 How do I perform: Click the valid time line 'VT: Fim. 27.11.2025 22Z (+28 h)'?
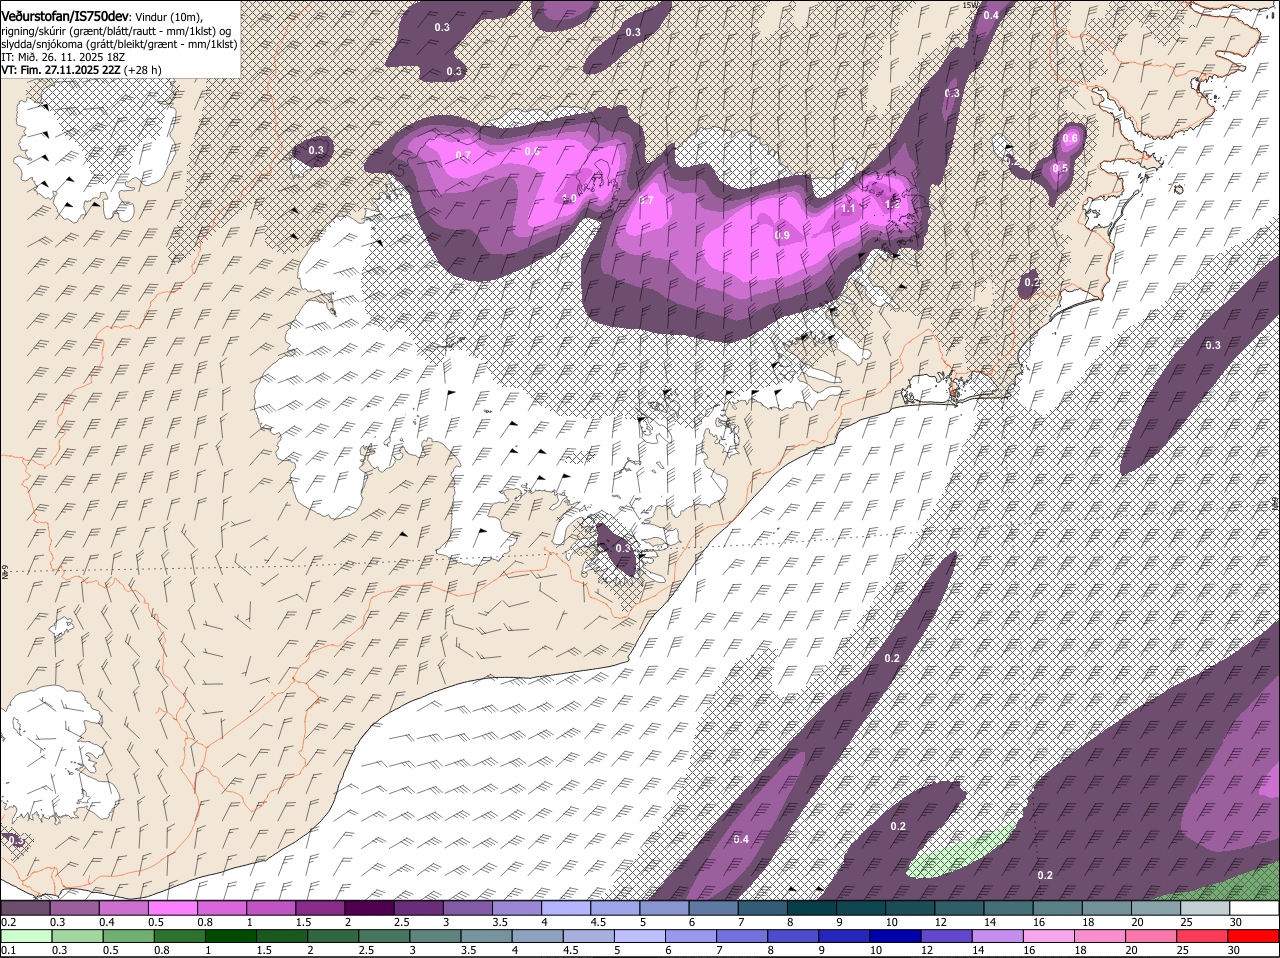tap(81, 70)
